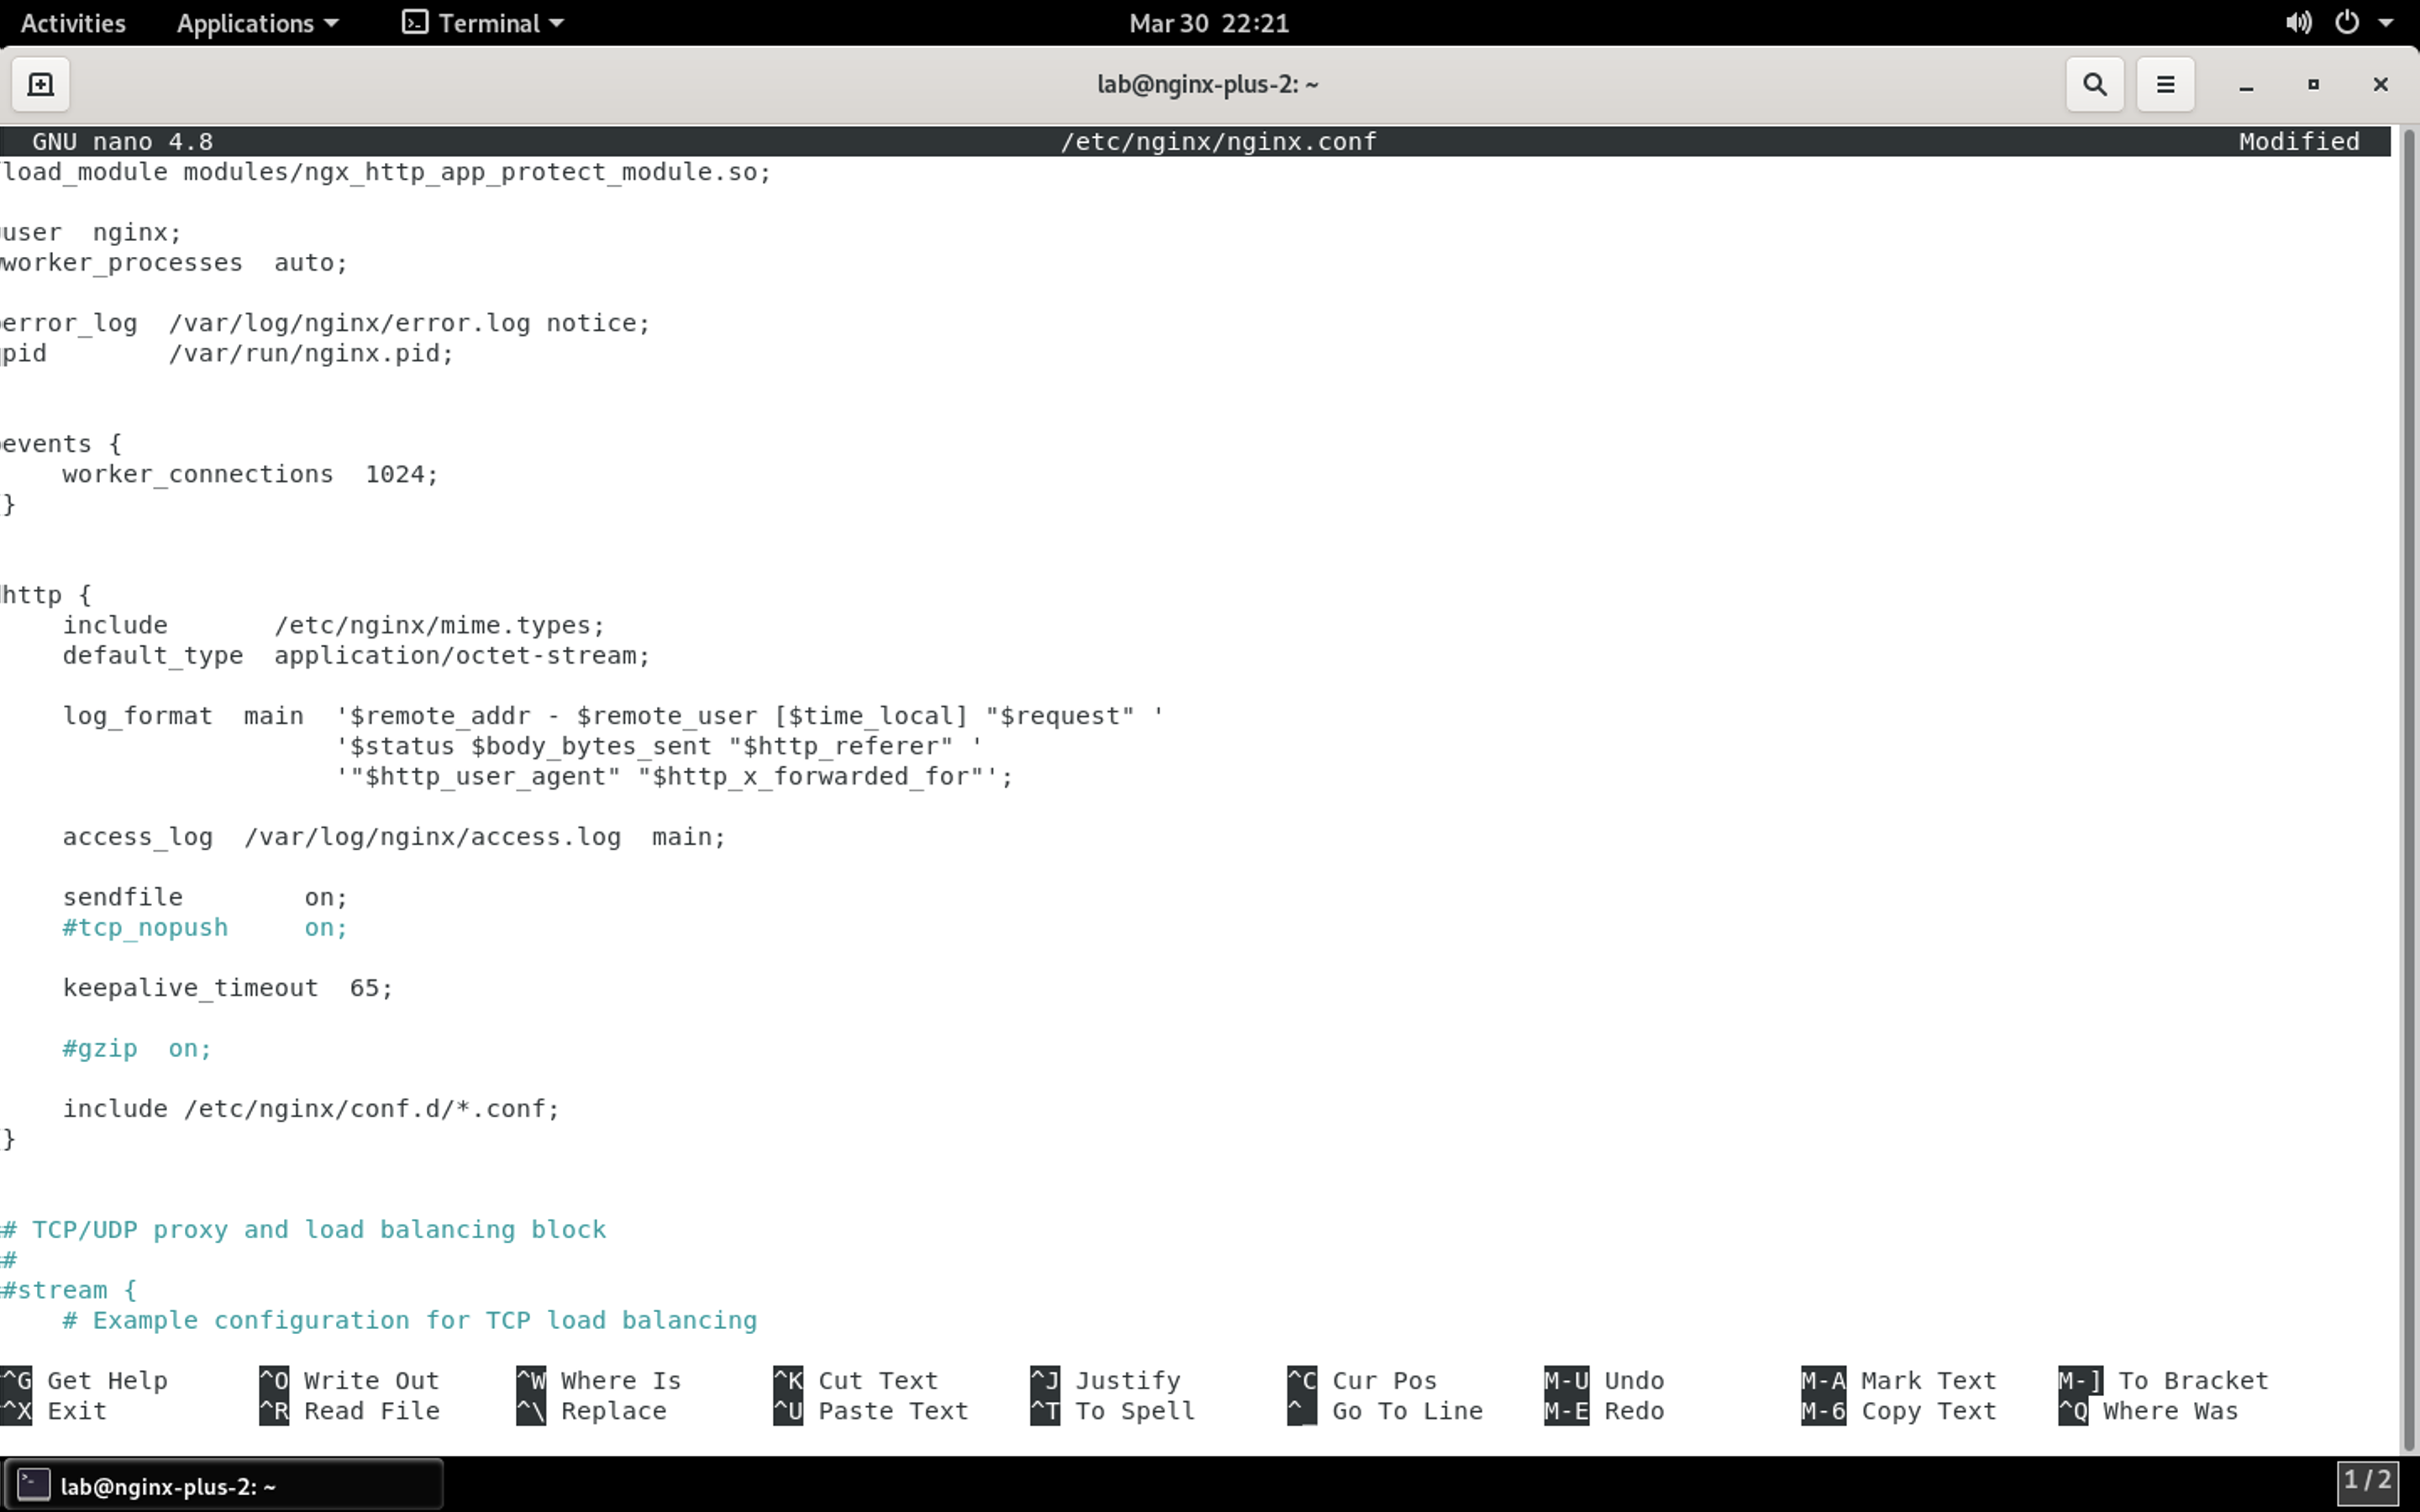The height and width of the screenshot is (1512, 2420).
Task: Click the power icon in the top bar
Action: (2347, 23)
